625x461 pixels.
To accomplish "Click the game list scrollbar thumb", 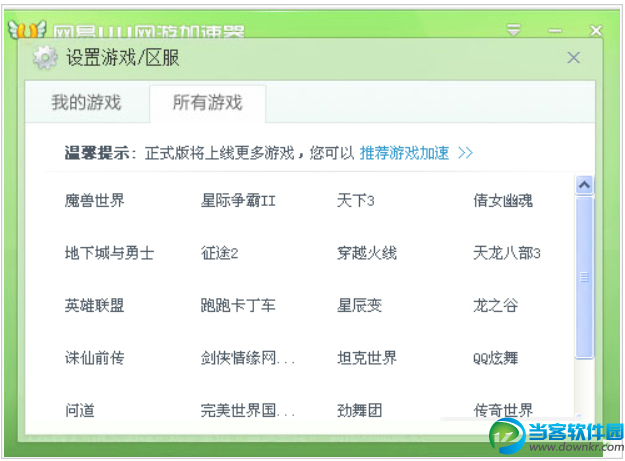I will point(584,277).
